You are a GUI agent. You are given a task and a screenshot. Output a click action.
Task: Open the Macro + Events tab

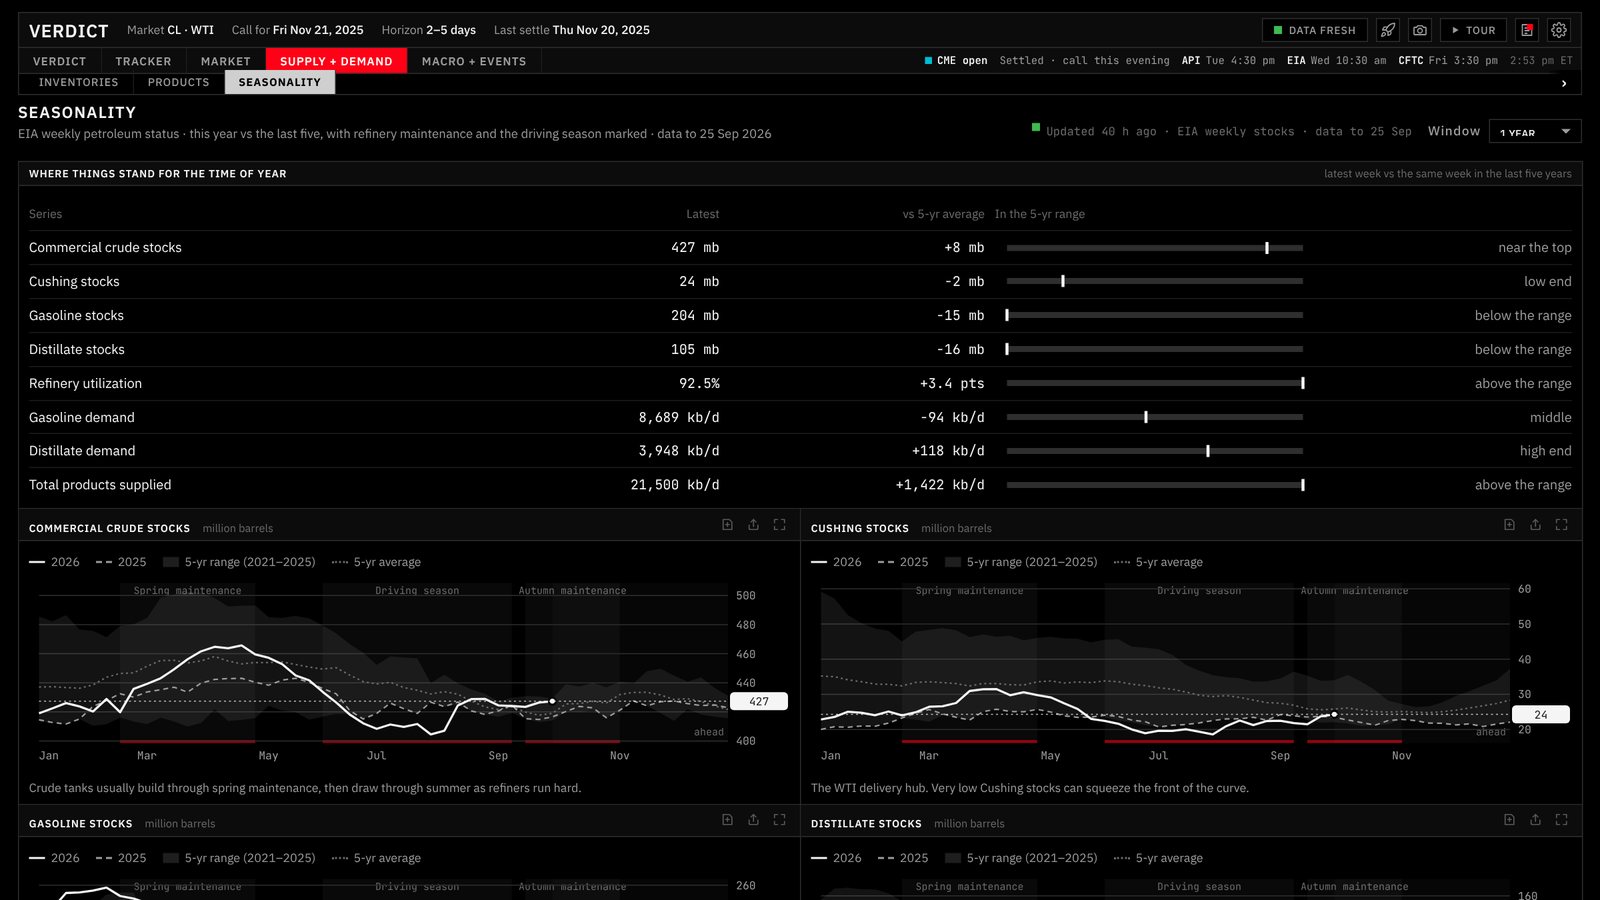(474, 61)
